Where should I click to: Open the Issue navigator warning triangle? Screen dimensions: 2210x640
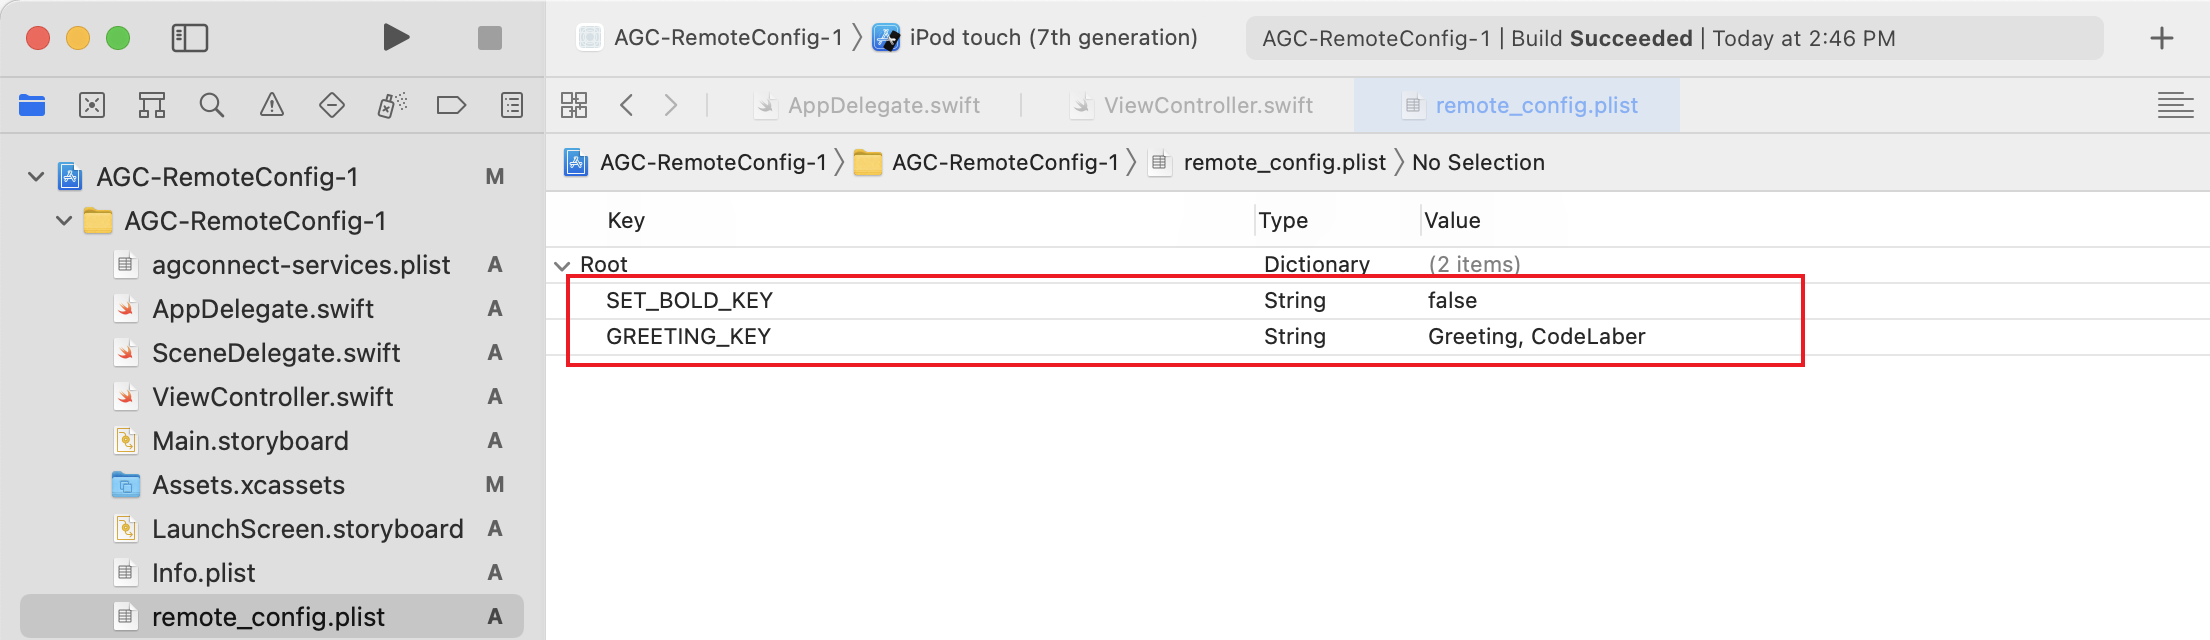pyautogui.click(x=272, y=104)
